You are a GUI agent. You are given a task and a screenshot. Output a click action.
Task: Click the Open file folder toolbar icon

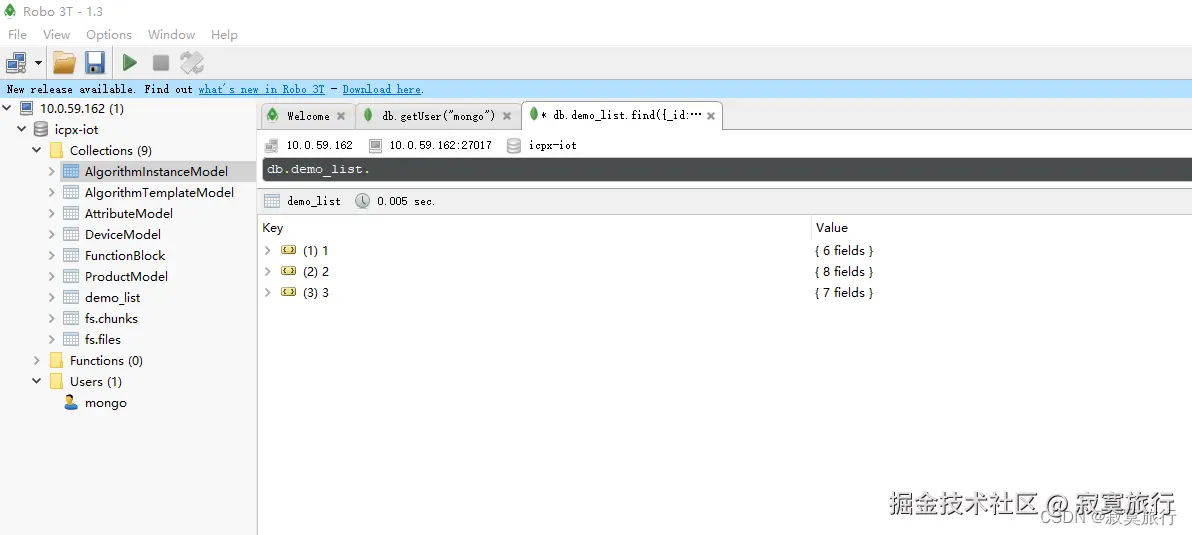click(65, 63)
